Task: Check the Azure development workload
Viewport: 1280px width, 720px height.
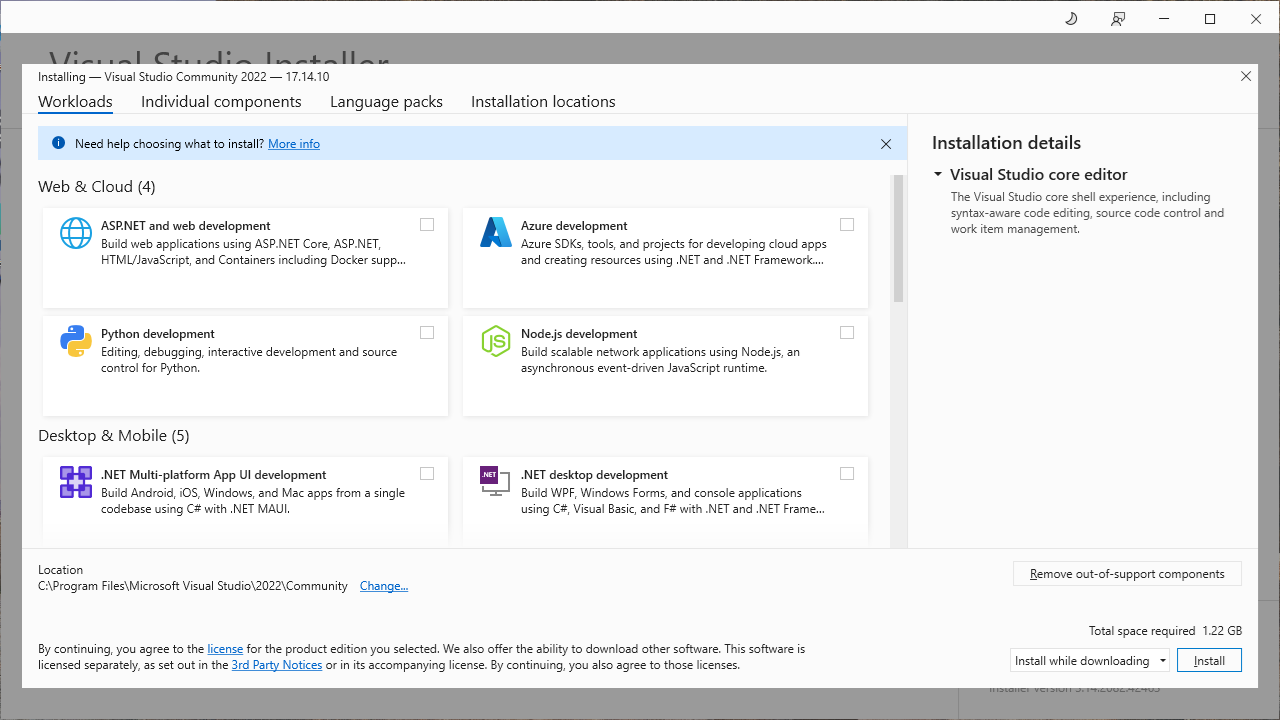Action: (847, 224)
